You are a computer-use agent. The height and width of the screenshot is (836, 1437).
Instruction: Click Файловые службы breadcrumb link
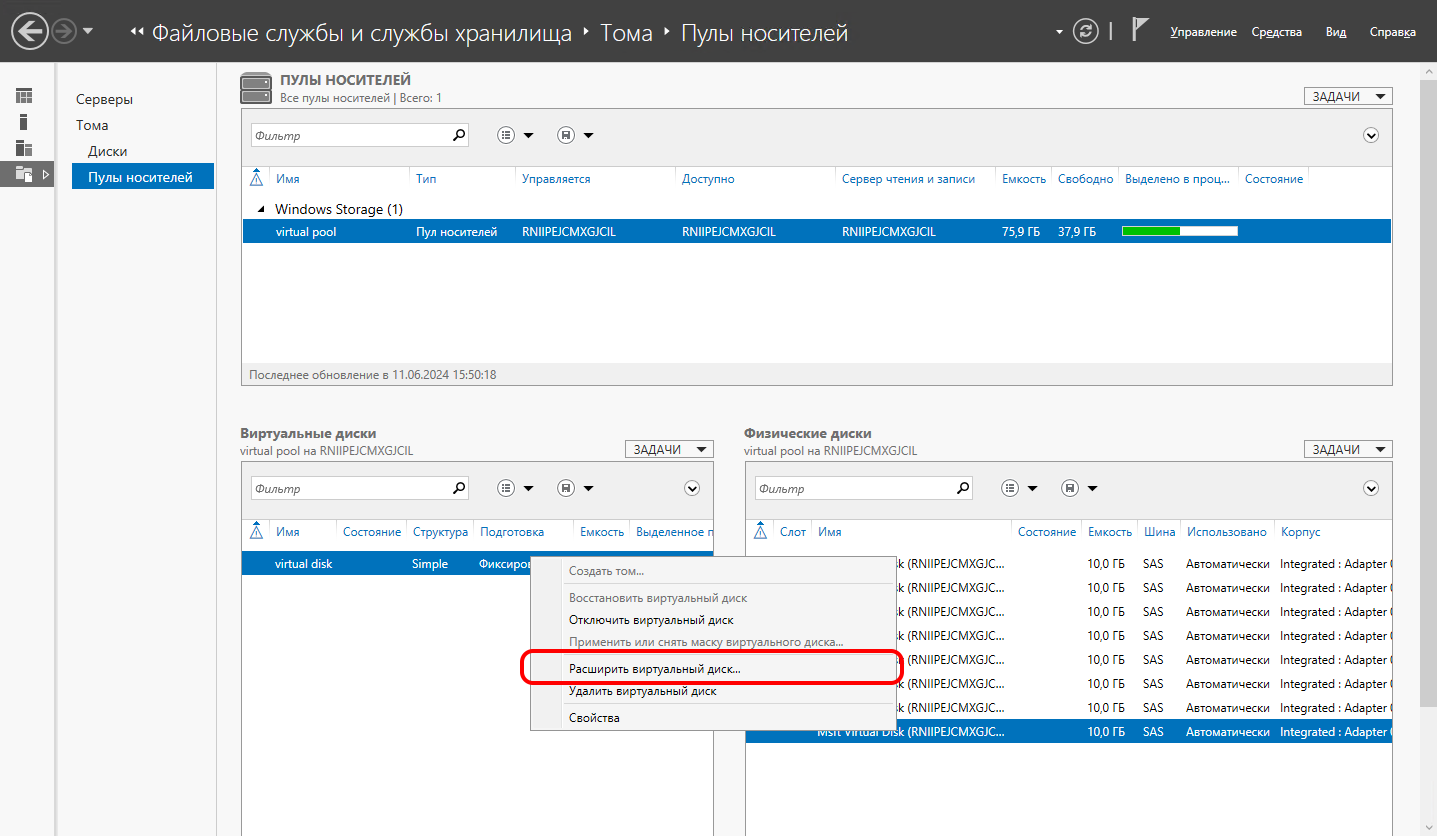click(362, 33)
